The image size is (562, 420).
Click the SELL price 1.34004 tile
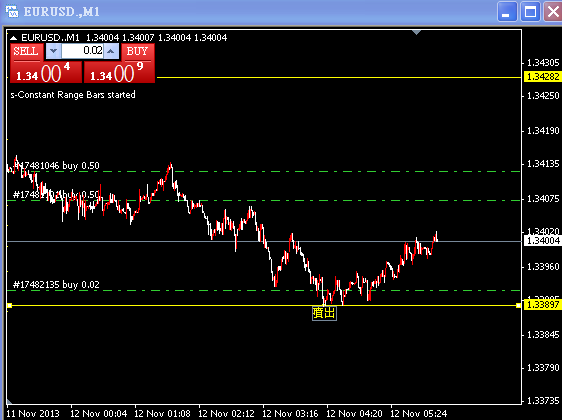point(46,72)
